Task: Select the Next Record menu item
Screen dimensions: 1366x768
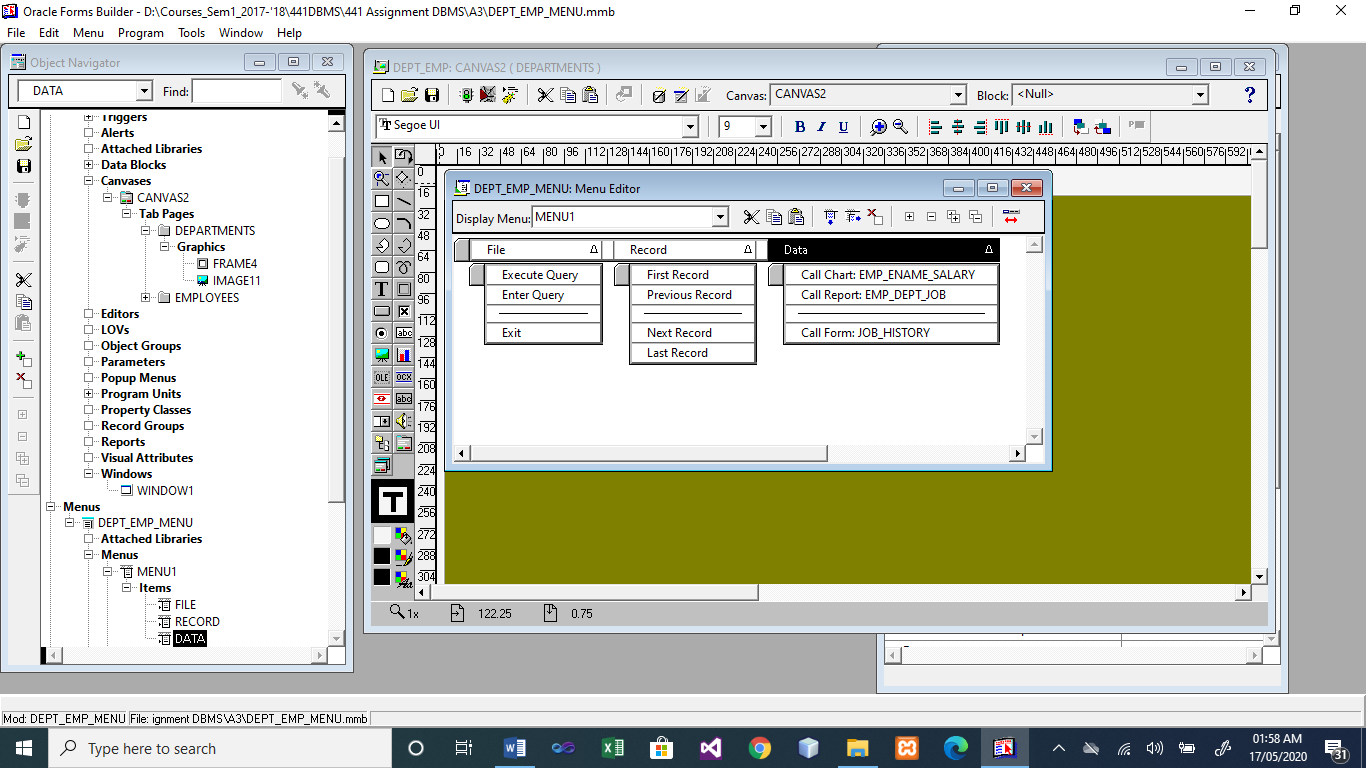Action: (x=692, y=333)
